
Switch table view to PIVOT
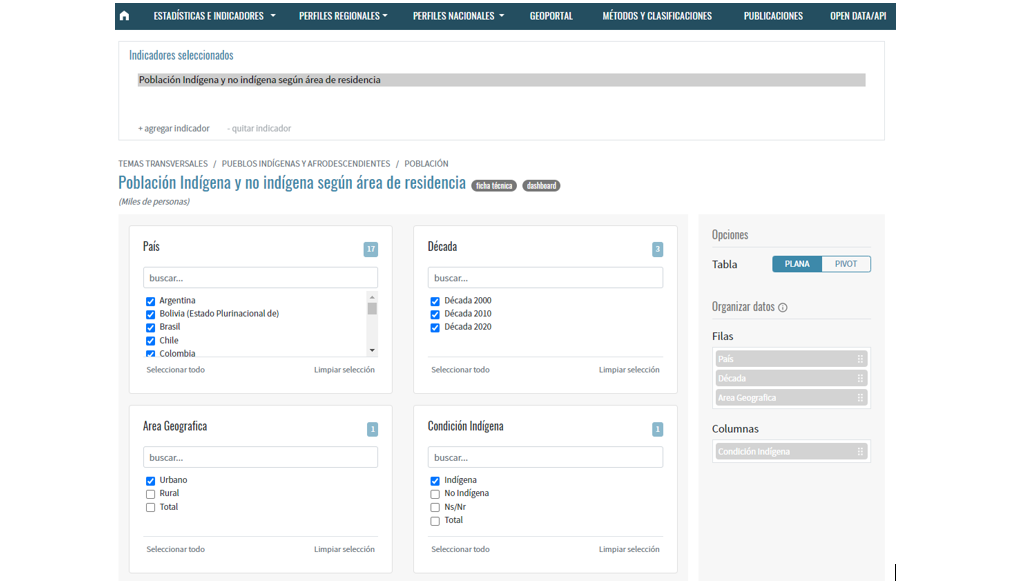pos(846,264)
